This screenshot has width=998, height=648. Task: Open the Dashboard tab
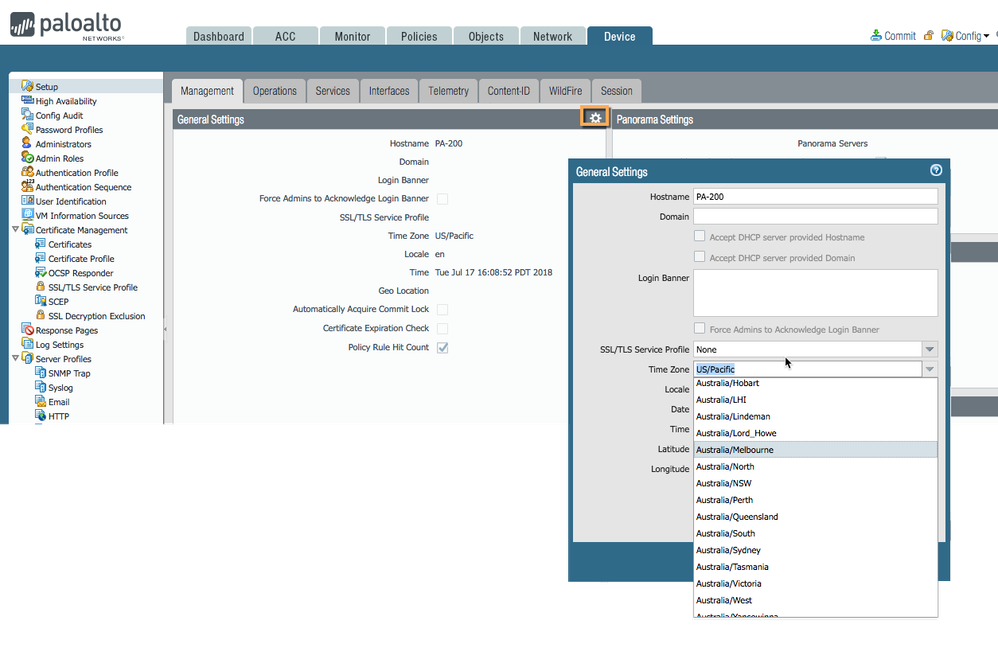click(x=218, y=36)
